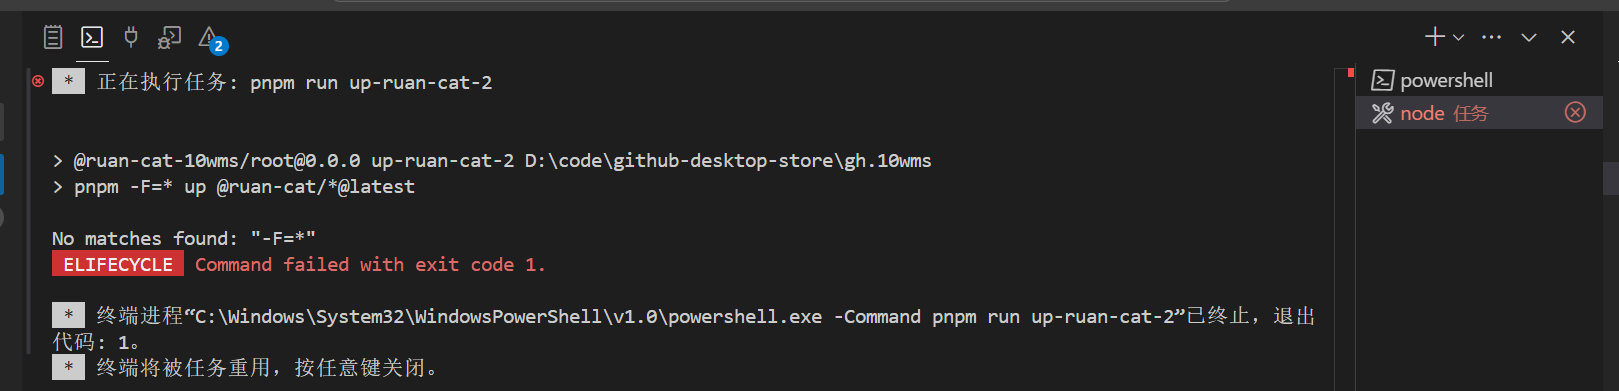The height and width of the screenshot is (391, 1619).
Task: Click the powershell terminal prompt icon
Action: pyautogui.click(x=1382, y=80)
